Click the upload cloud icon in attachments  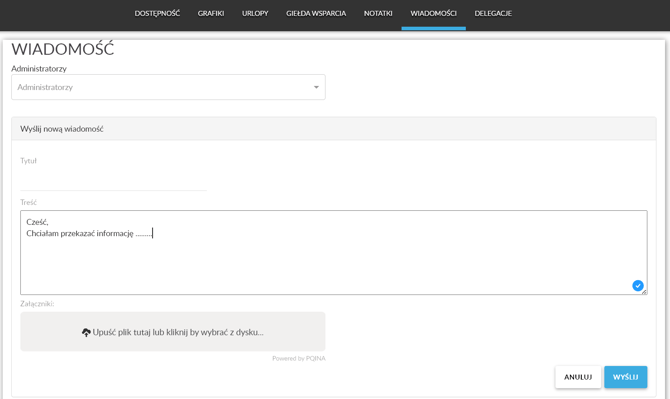point(86,332)
